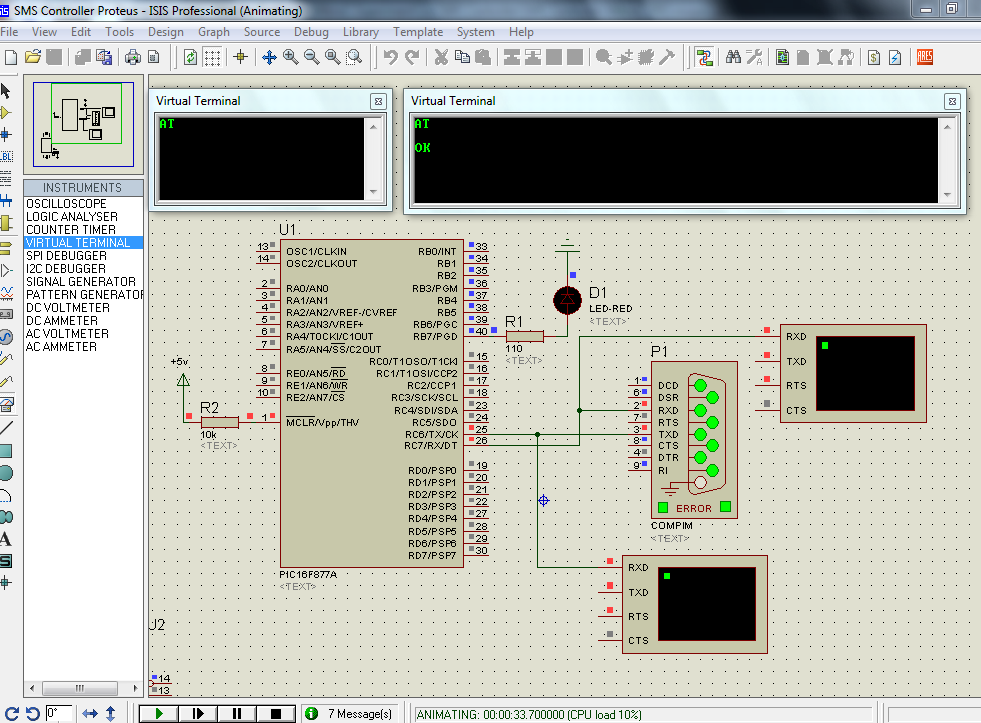Viewport: 981px width, 723px height.
Task: Click right terminal scrollbar up arrow
Action: (x=947, y=127)
